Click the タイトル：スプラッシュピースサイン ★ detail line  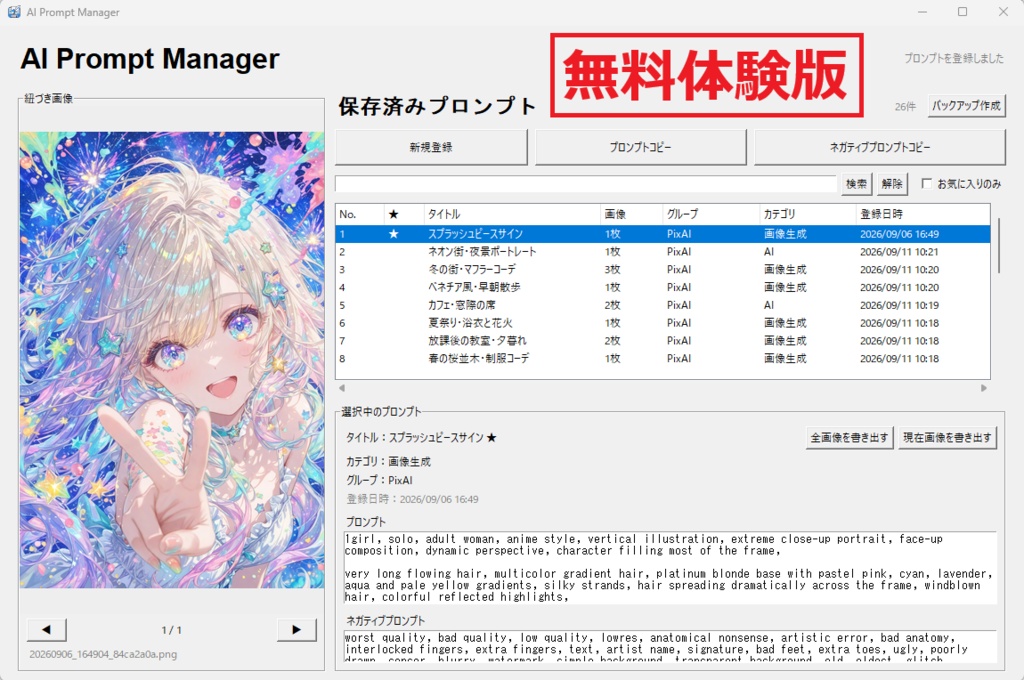click(x=421, y=438)
